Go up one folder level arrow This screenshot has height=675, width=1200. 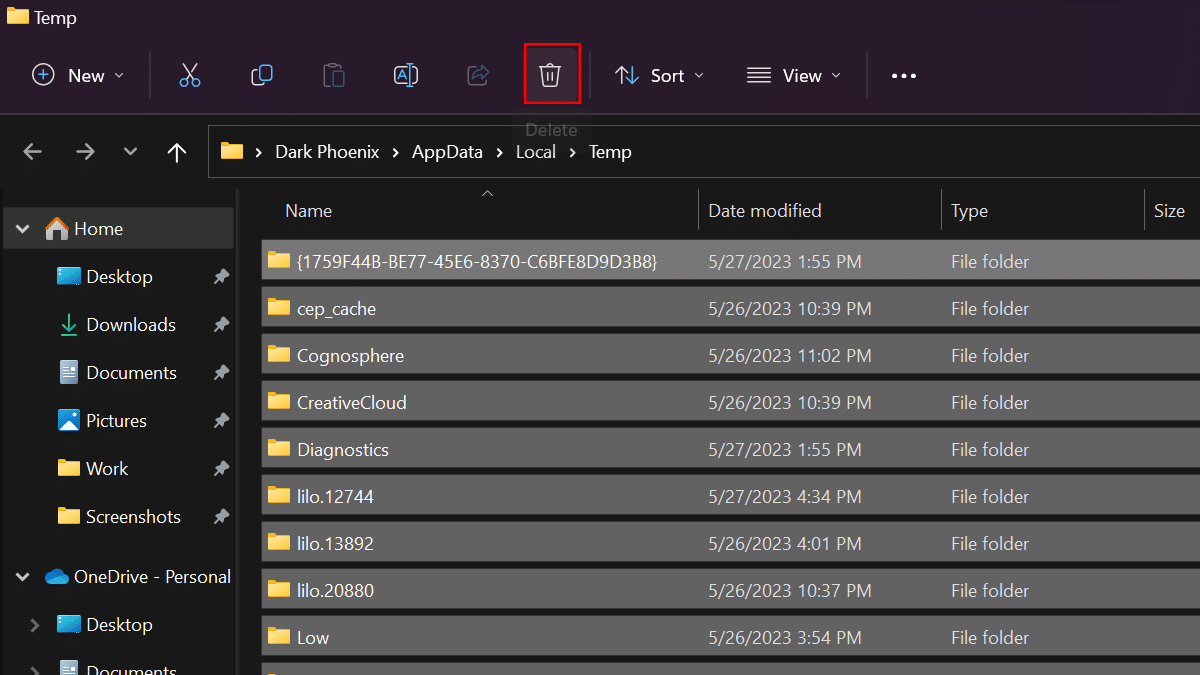[177, 152]
